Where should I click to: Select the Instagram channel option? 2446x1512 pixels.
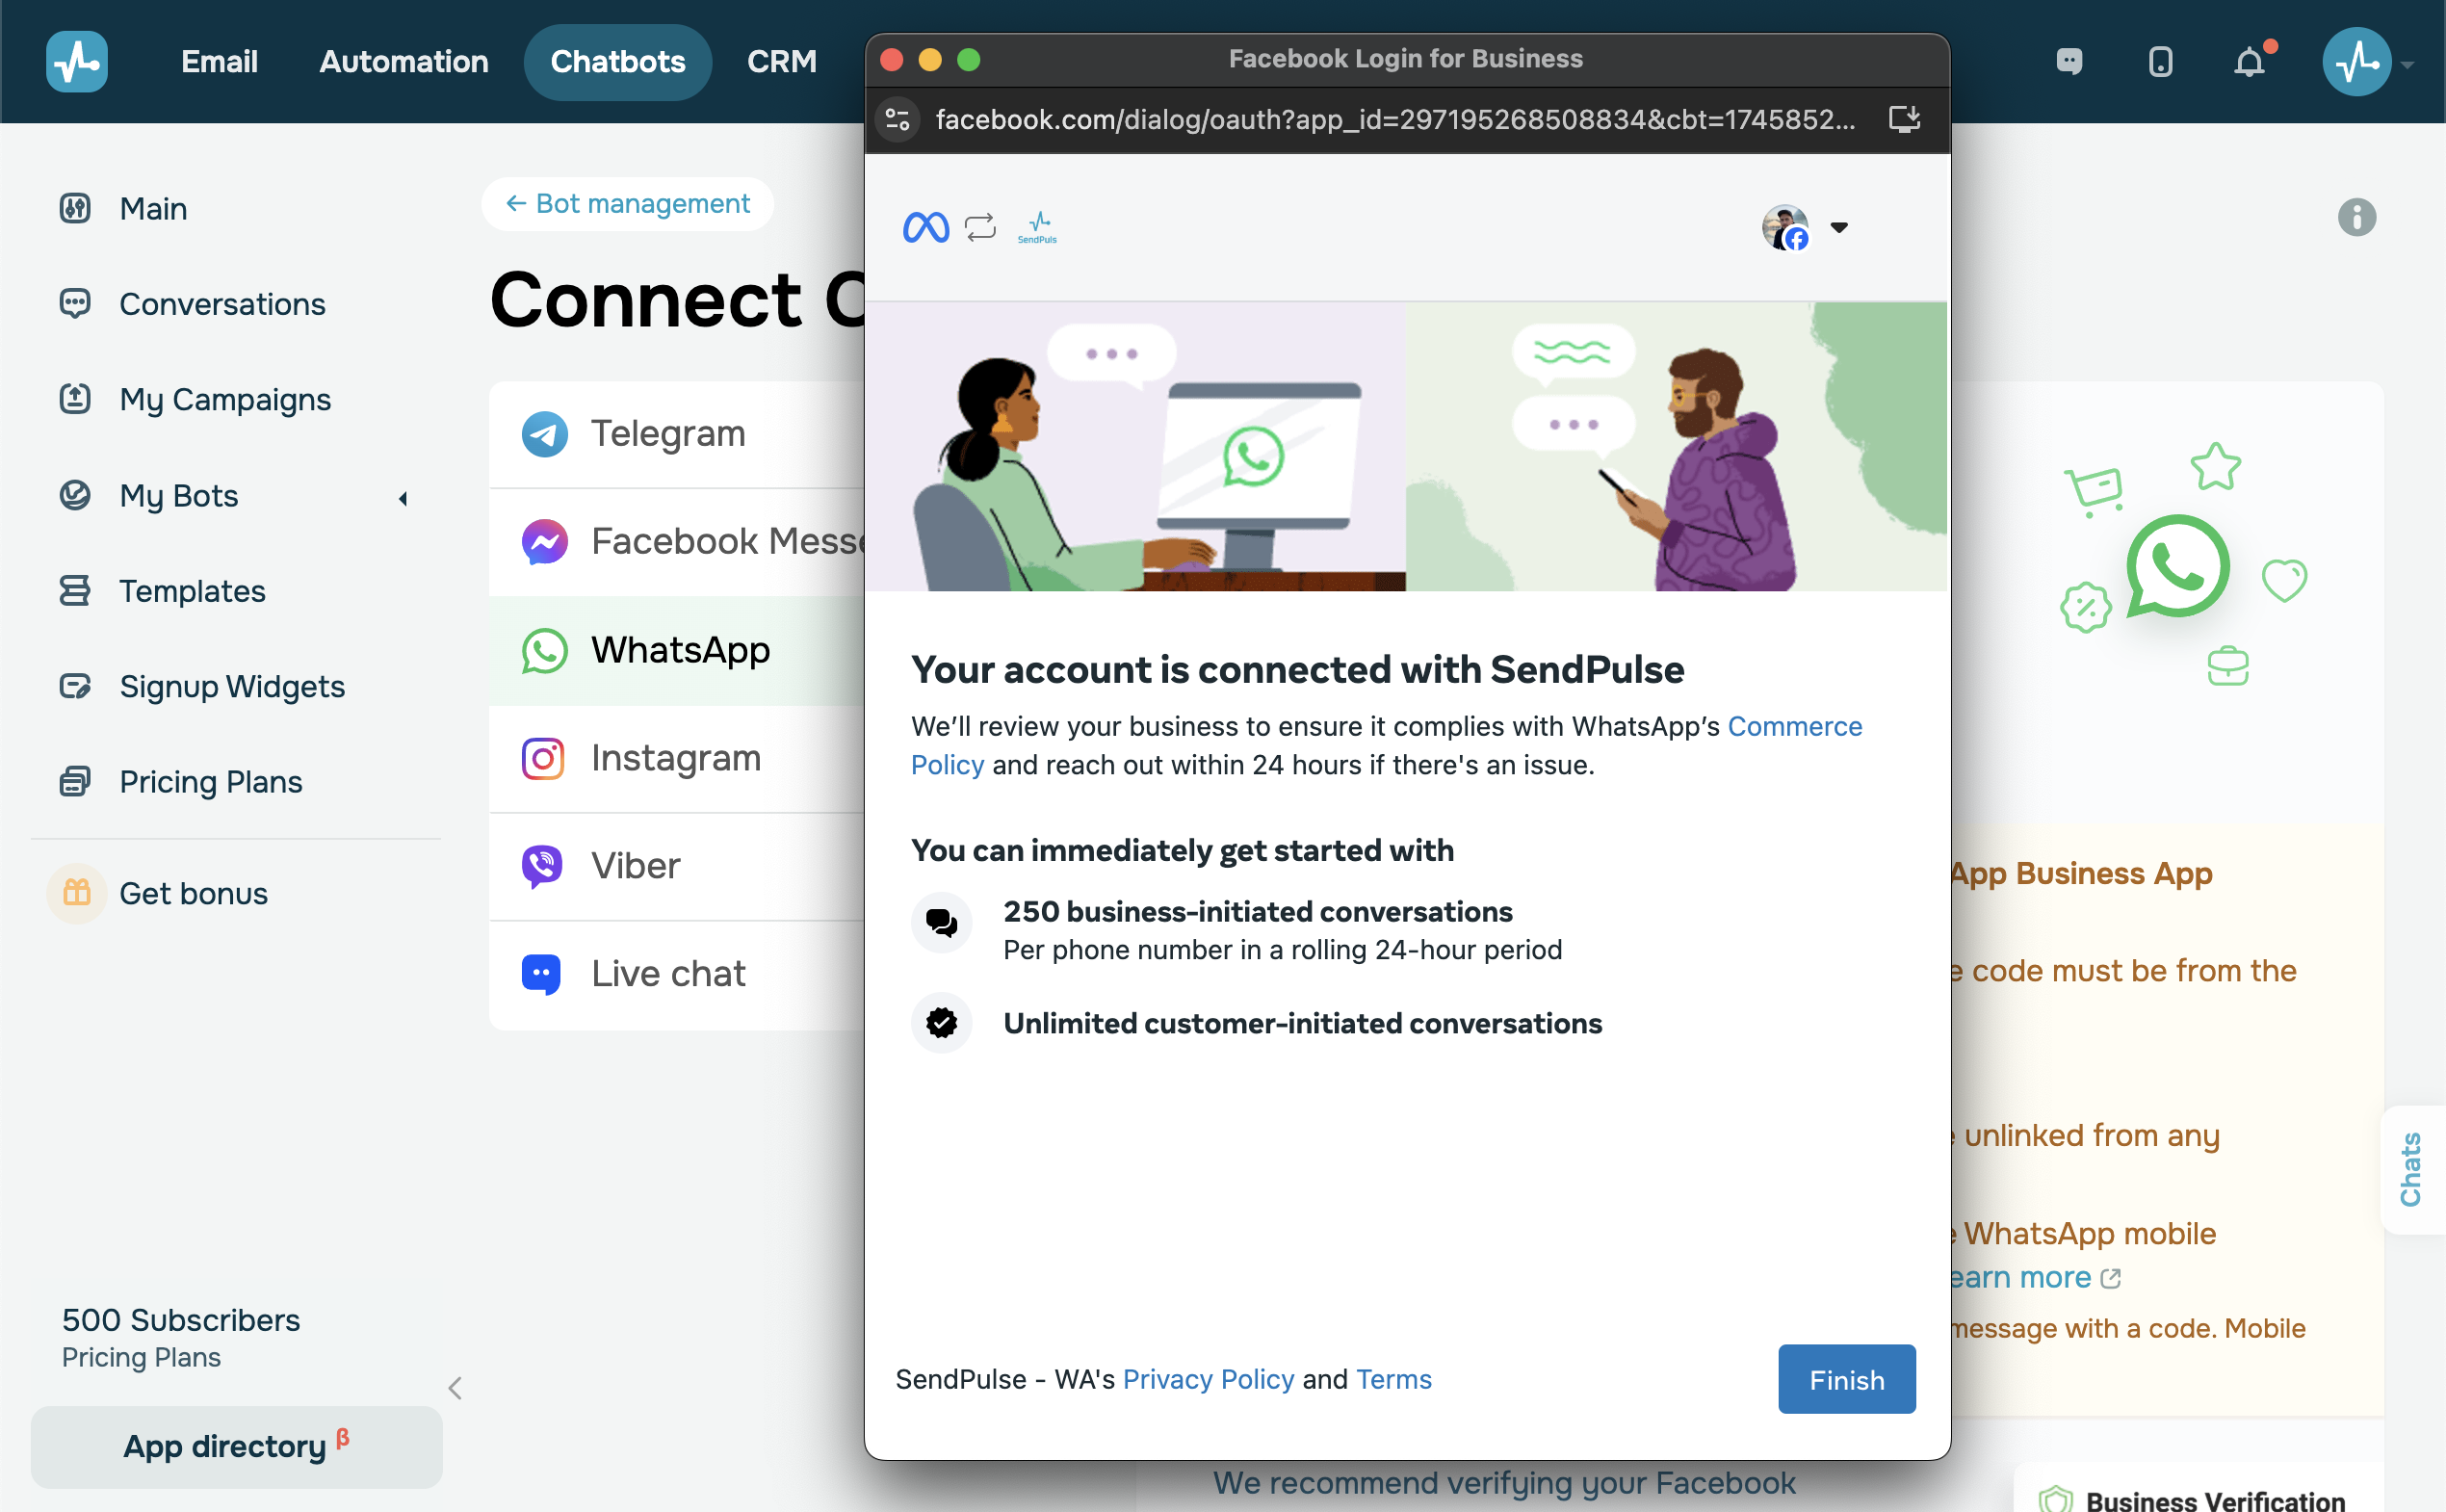click(x=677, y=758)
